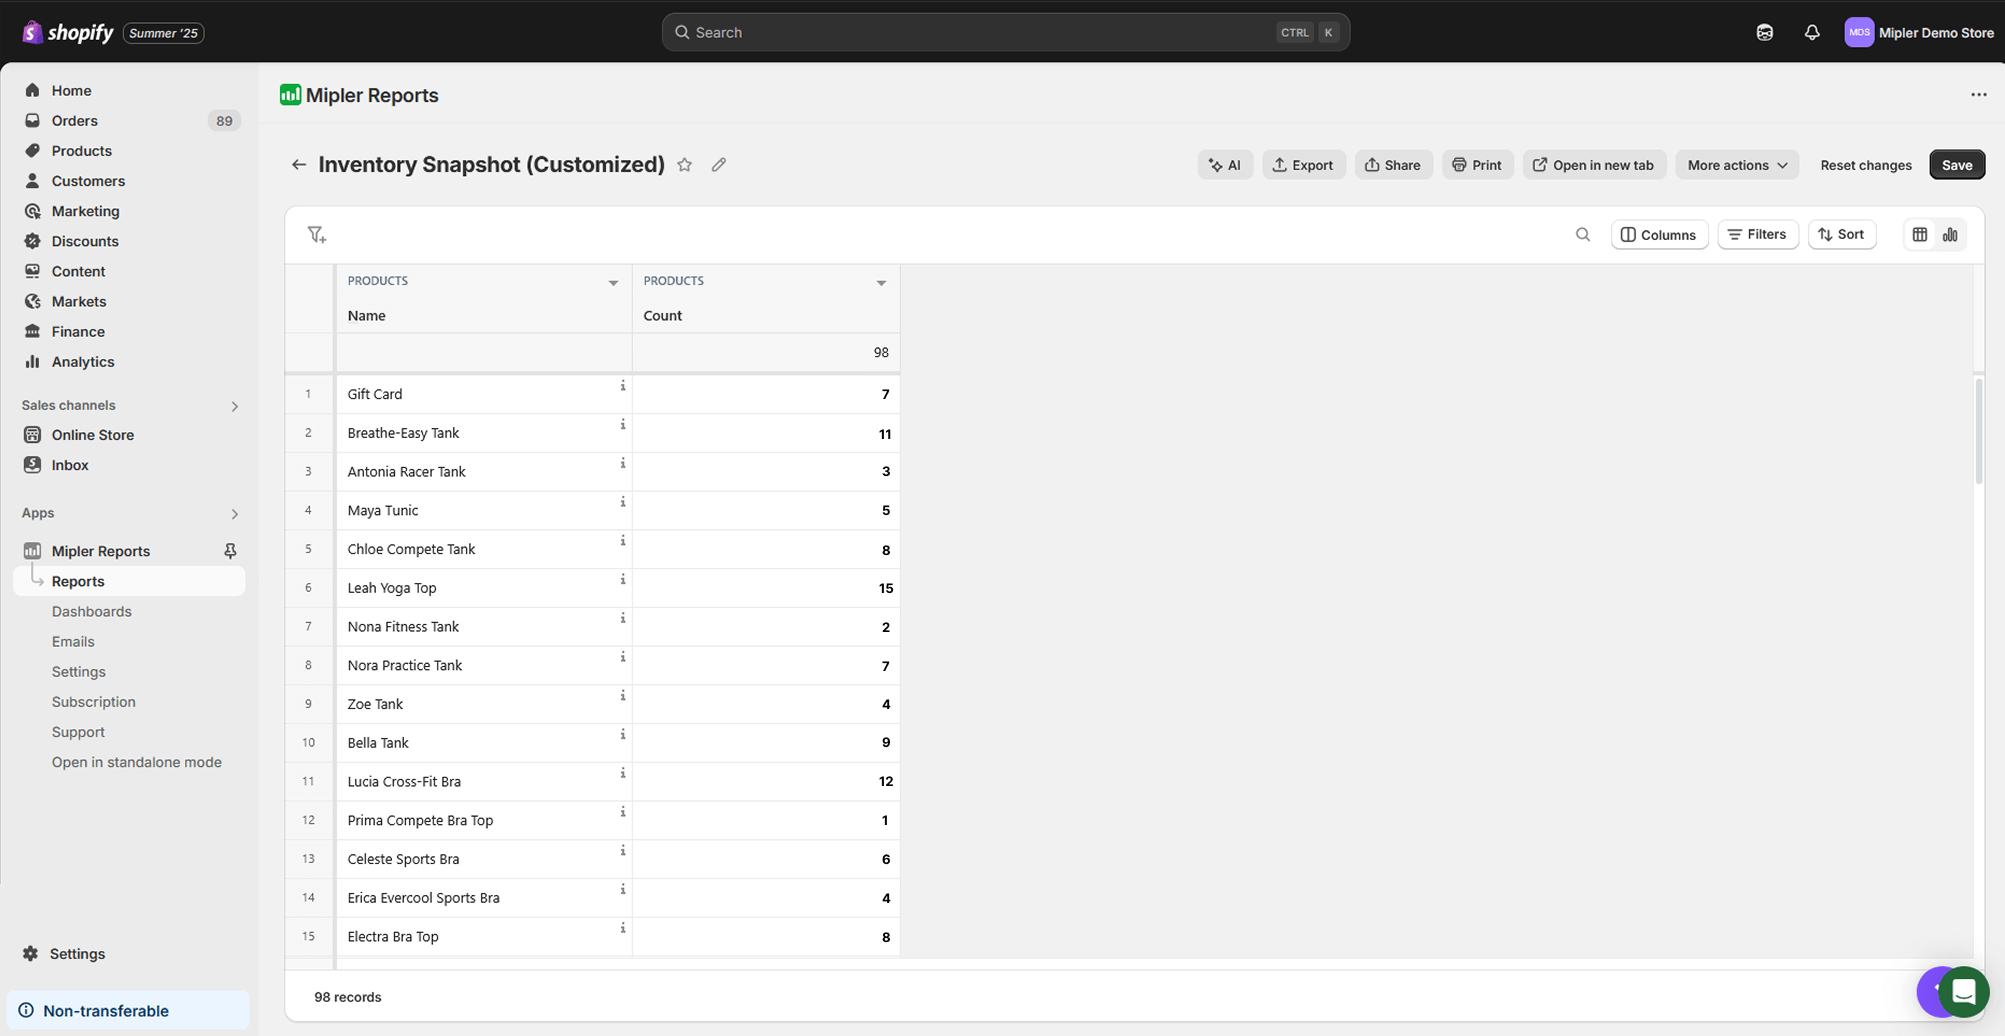Click the info icon for Gift Card row
Image resolution: width=2005 pixels, height=1036 pixels.
click(x=622, y=386)
